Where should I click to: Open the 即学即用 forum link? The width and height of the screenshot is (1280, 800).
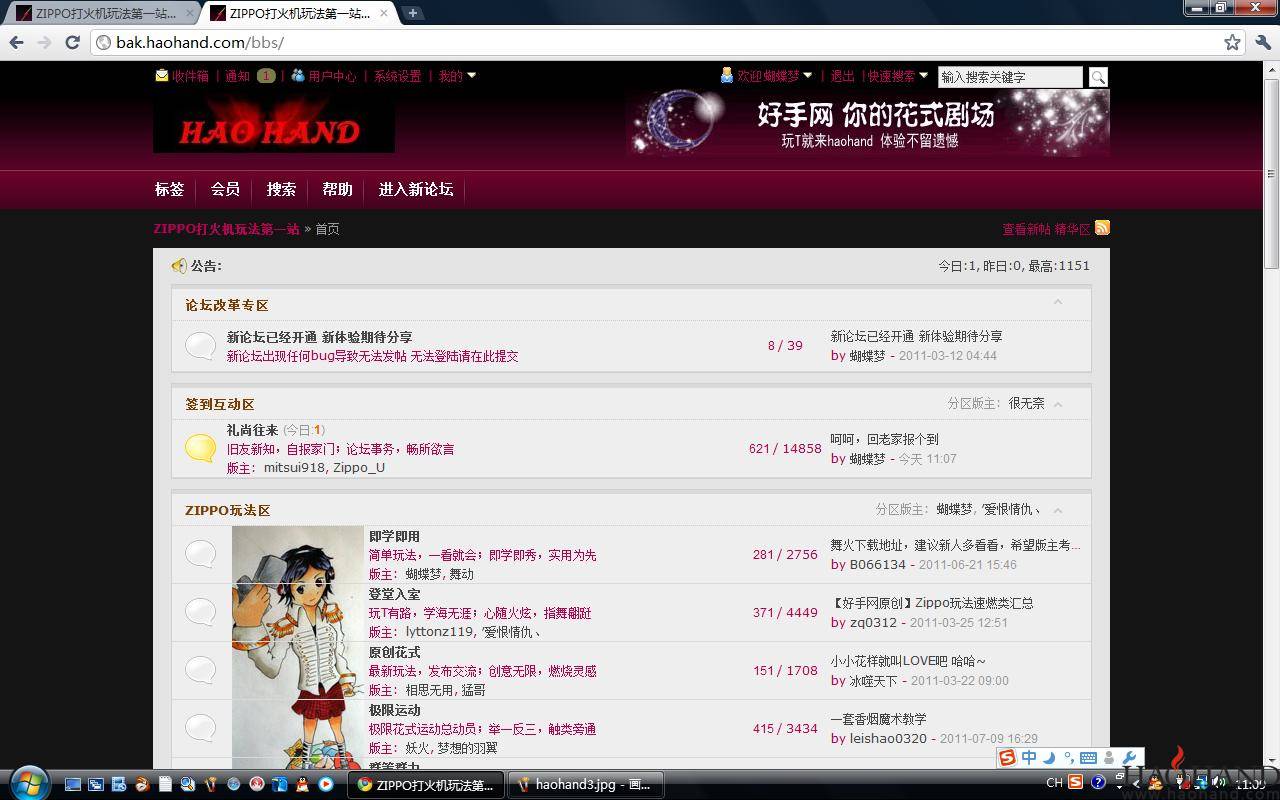[x=394, y=536]
